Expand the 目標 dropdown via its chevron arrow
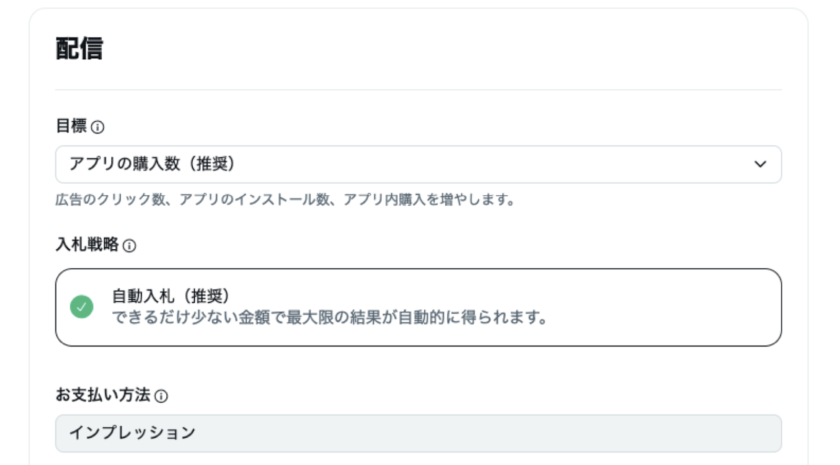The height and width of the screenshot is (465, 840). pyautogui.click(x=760, y=164)
